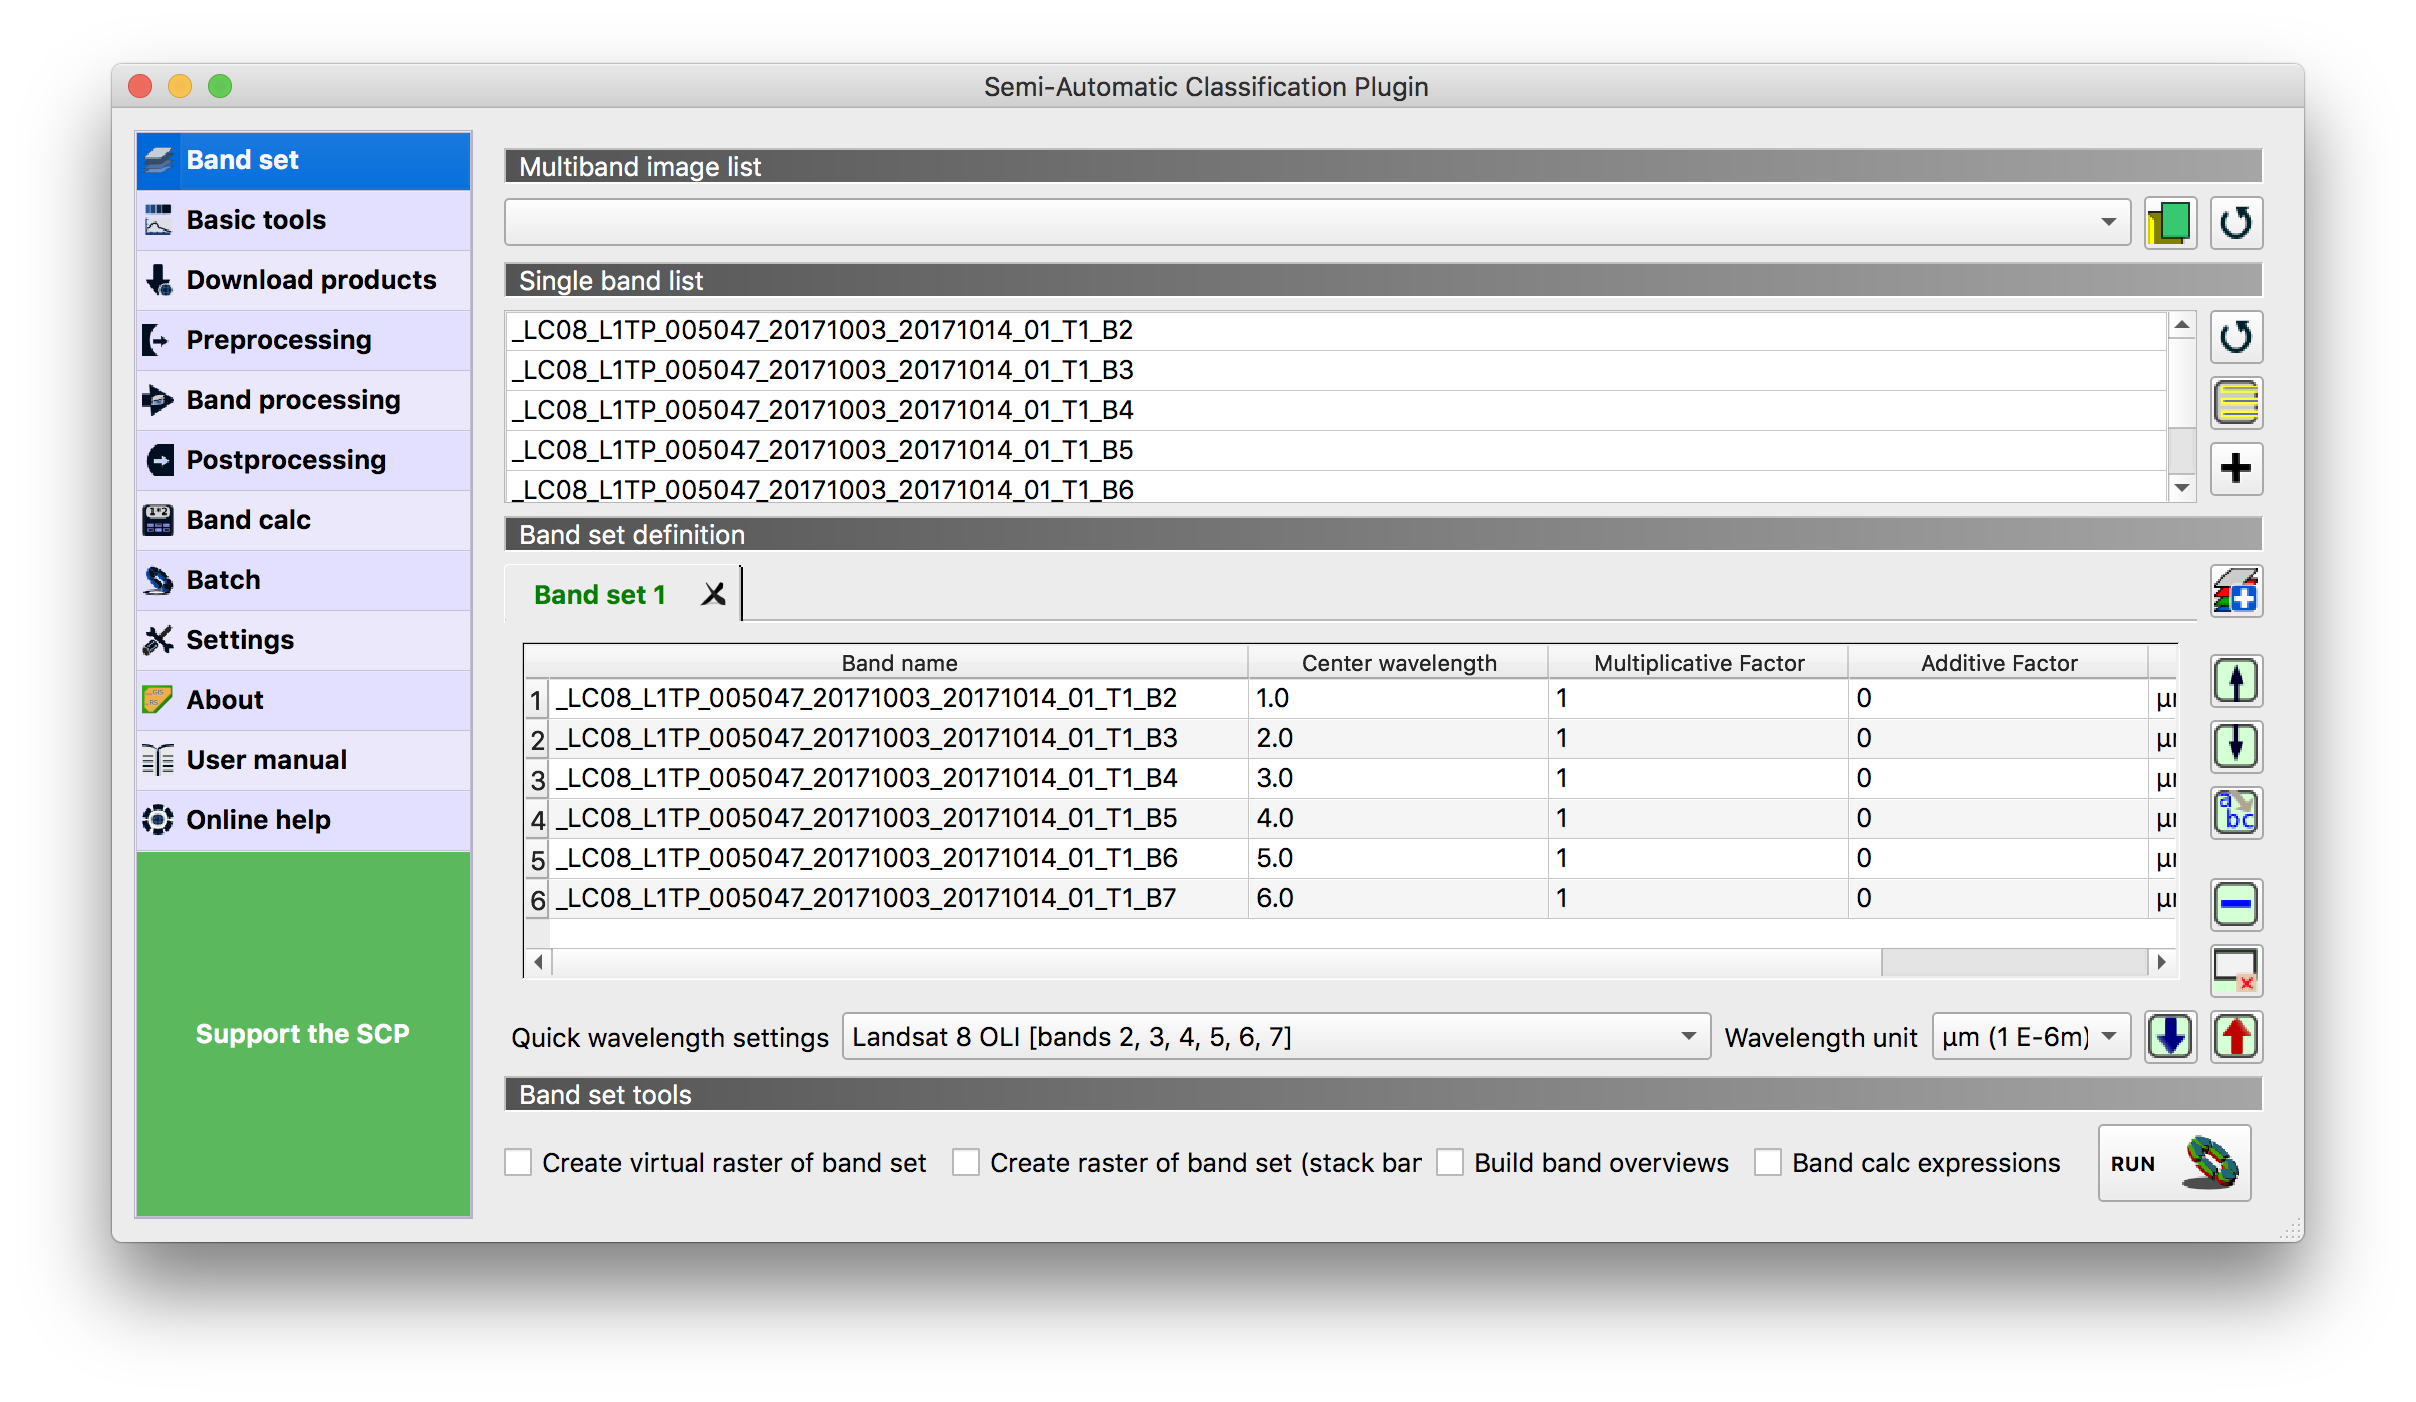Screen dimensions: 2416x1402
Task: Click the sort bands by name icon
Action: click(x=2235, y=812)
